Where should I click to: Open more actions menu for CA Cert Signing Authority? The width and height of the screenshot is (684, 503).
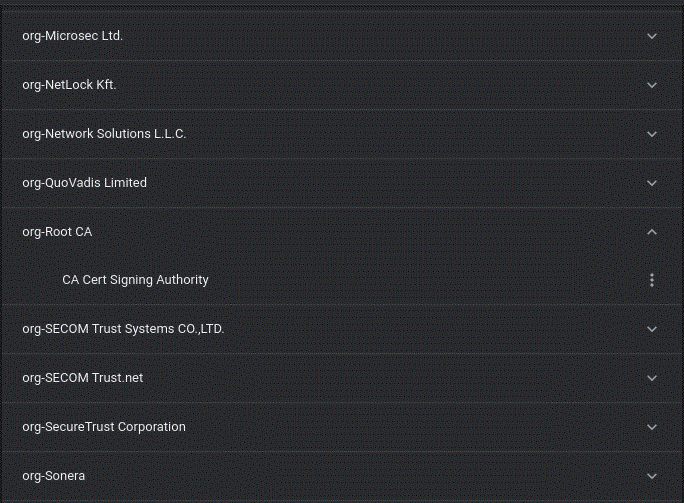(652, 280)
